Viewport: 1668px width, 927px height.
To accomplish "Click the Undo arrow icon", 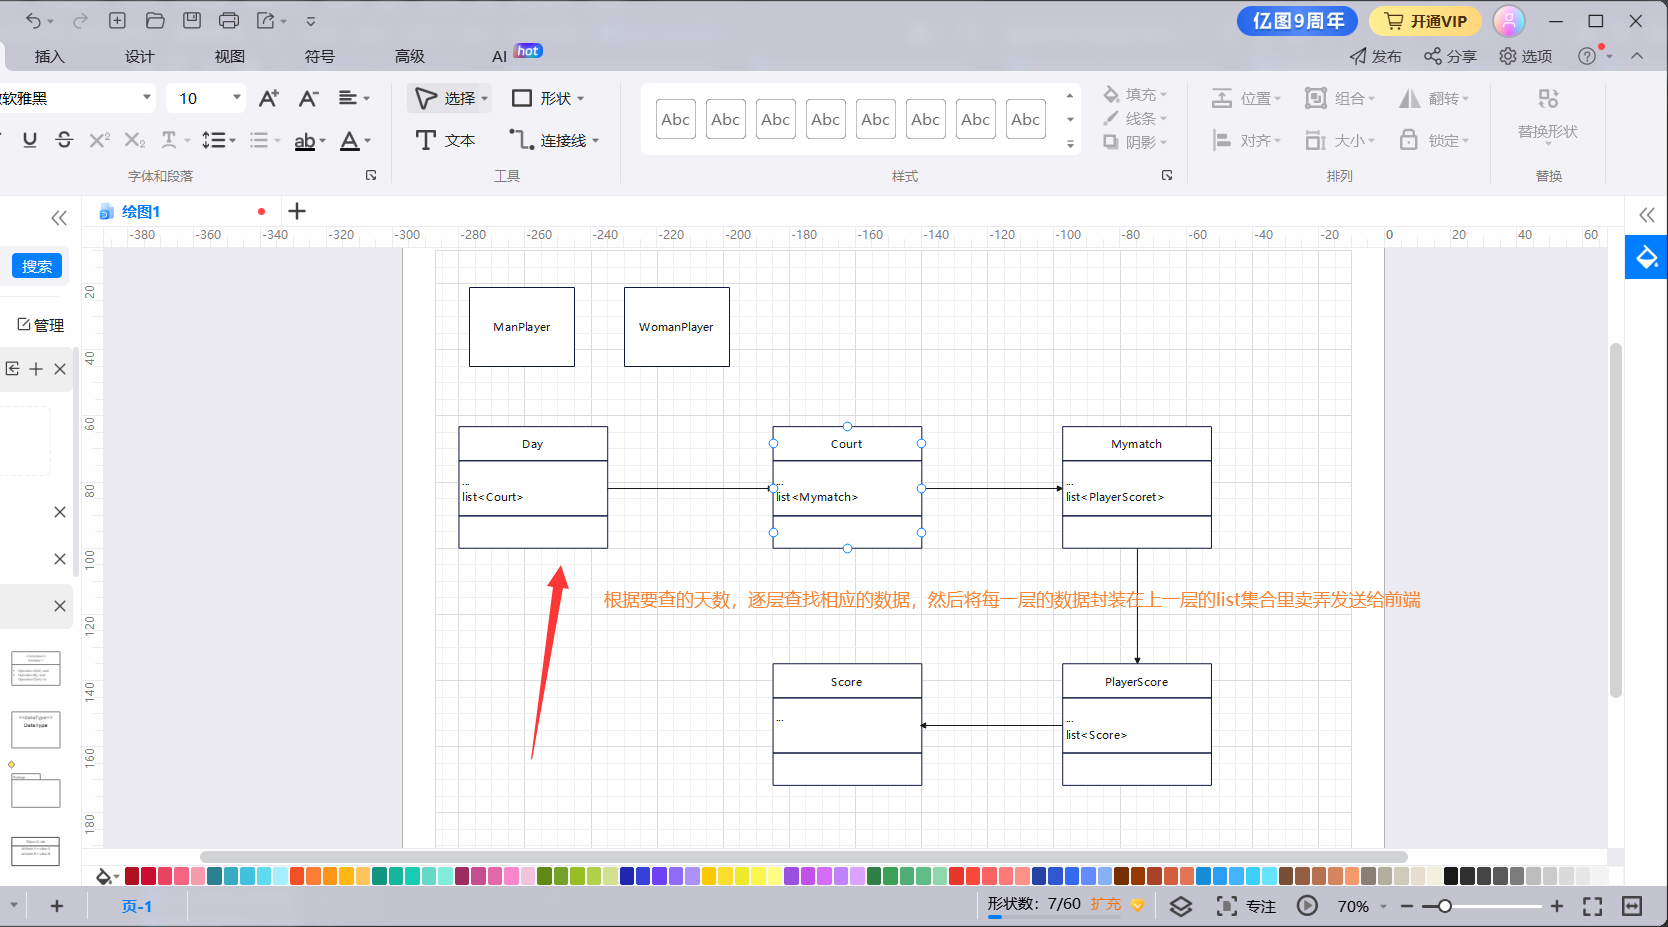I will click(x=33, y=20).
